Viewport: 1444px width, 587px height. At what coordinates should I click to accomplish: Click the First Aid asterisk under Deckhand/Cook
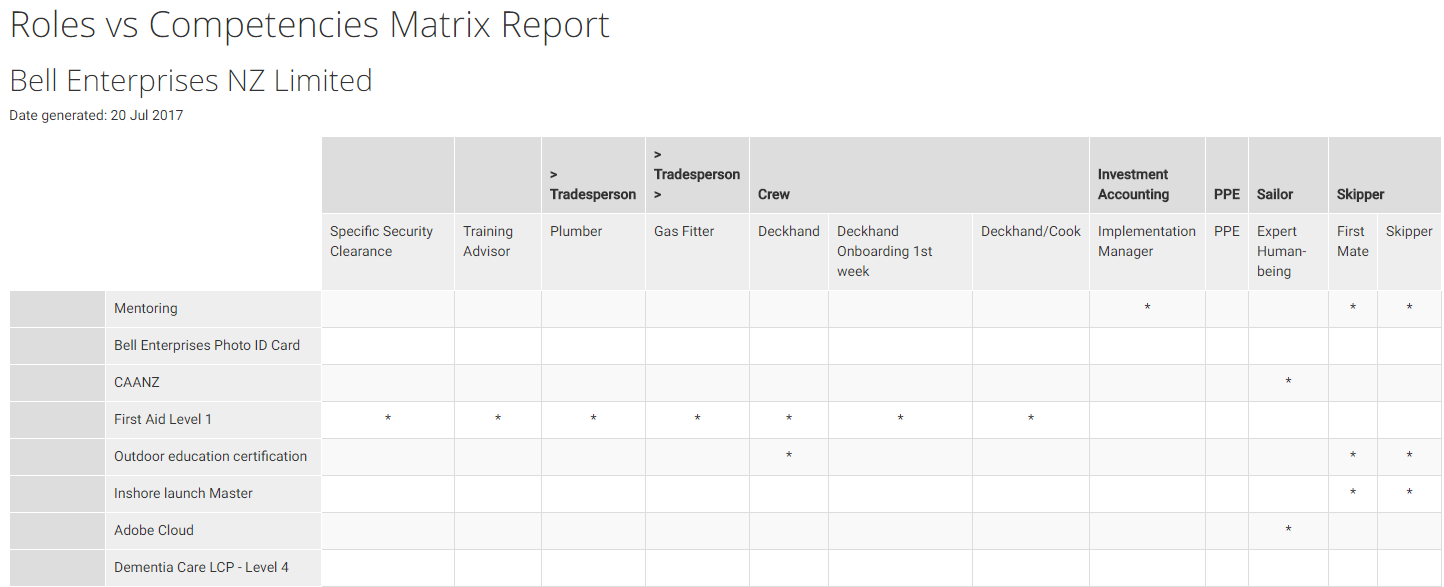(x=1031, y=420)
